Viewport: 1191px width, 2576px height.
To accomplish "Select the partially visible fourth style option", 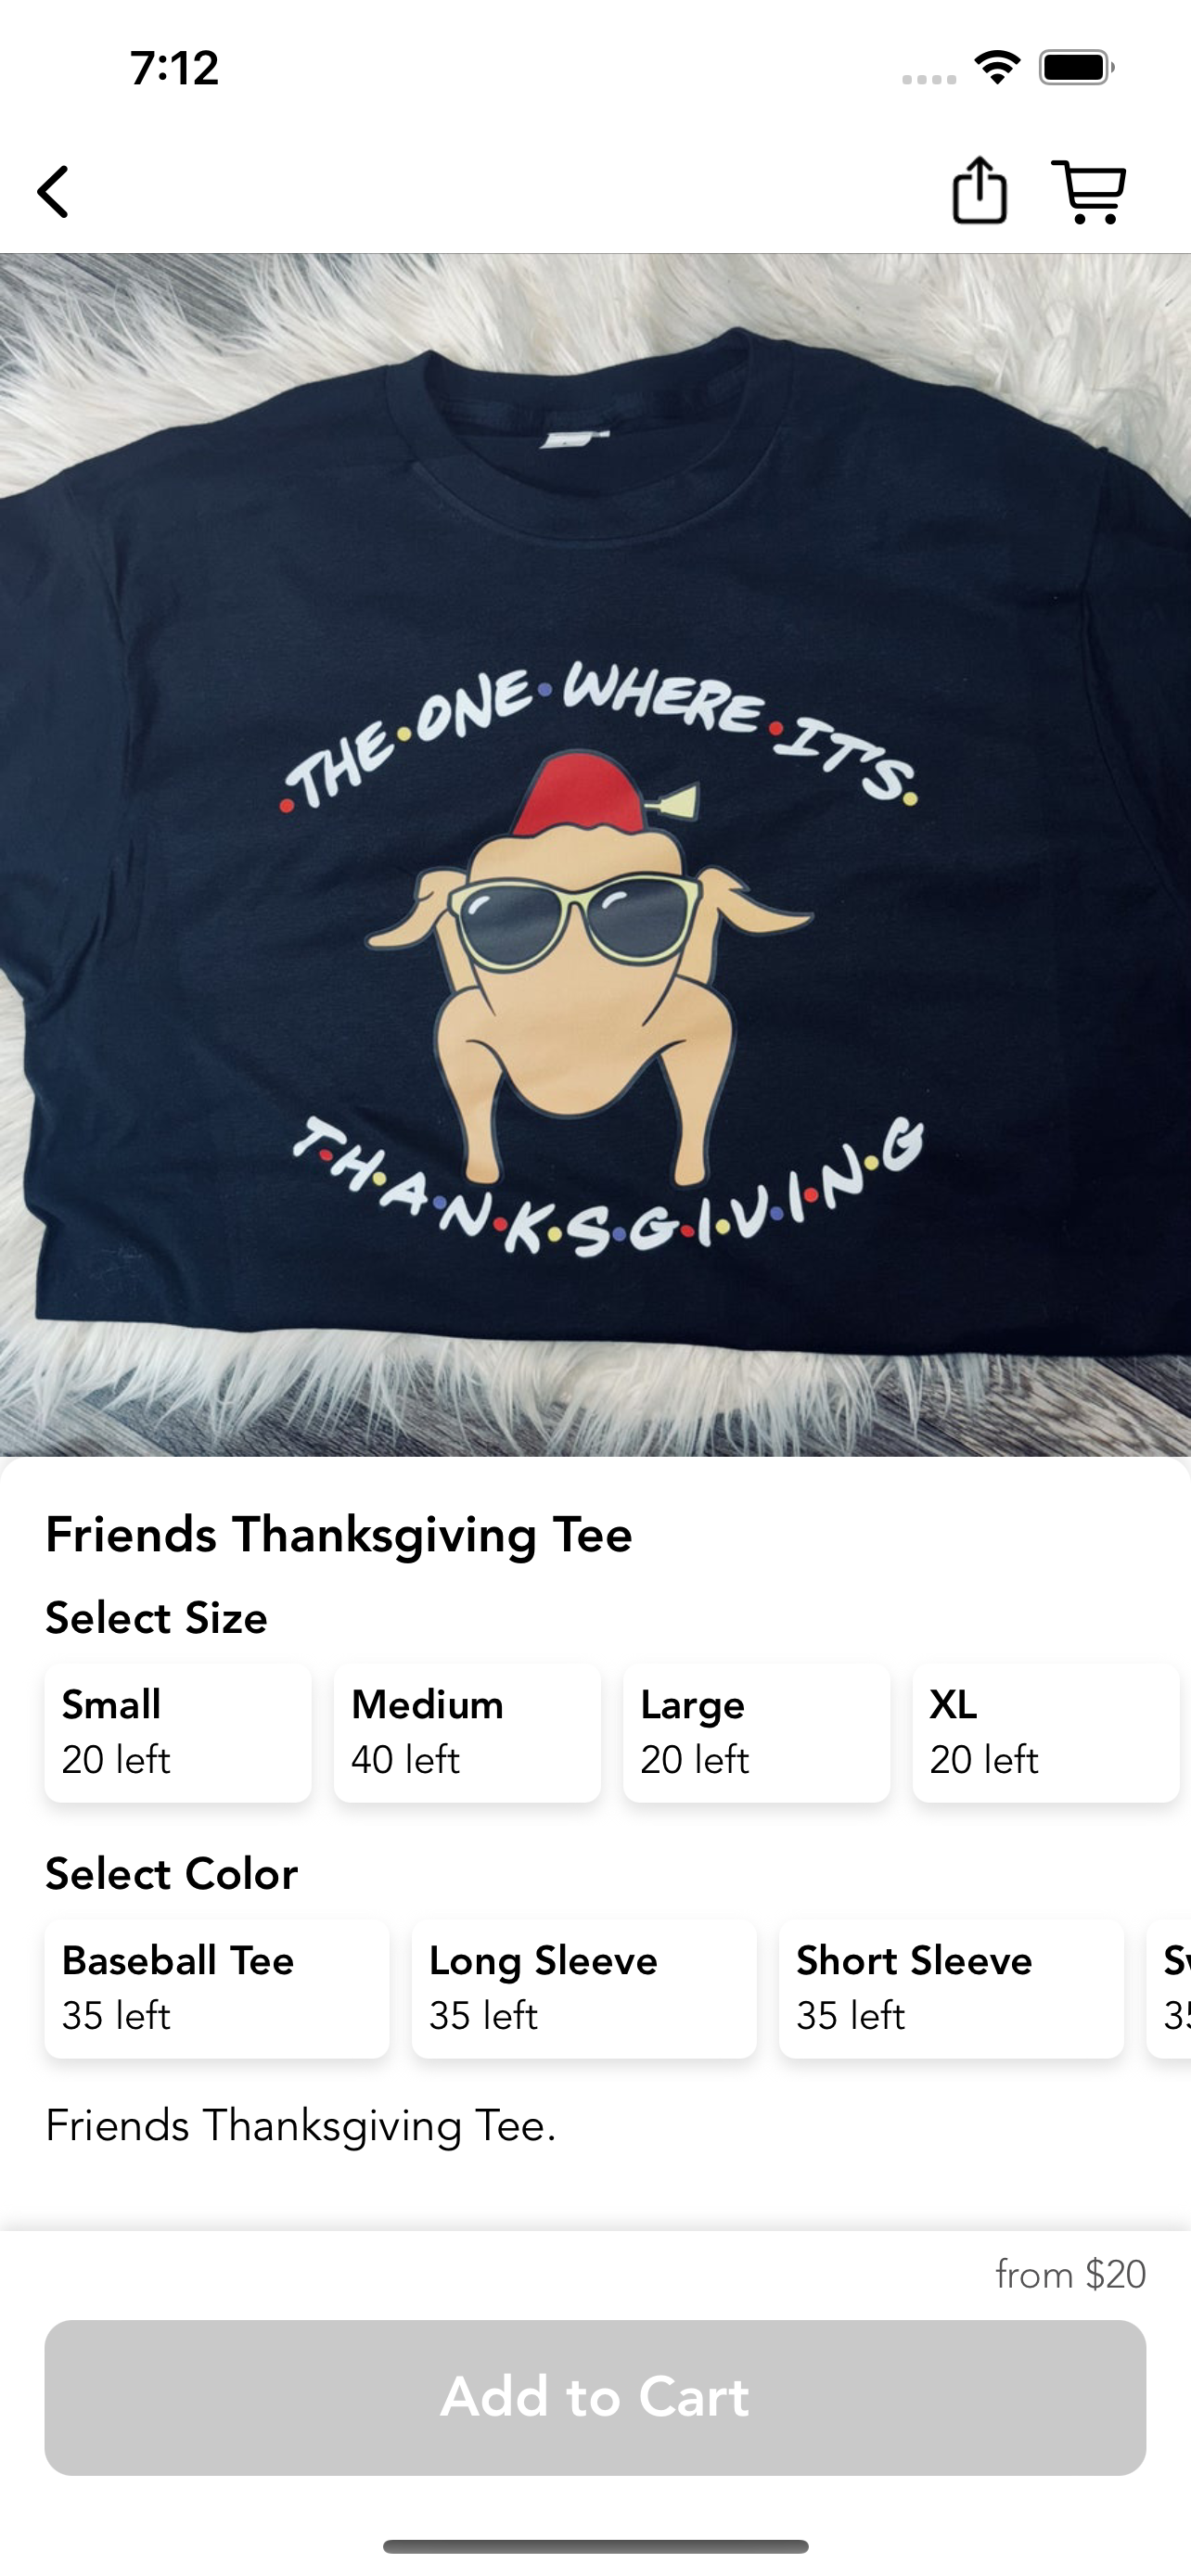I will point(1169,1989).
